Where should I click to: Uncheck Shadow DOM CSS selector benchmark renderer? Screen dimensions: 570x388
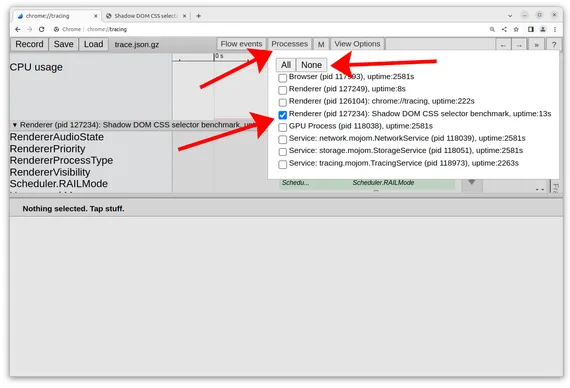coord(282,115)
